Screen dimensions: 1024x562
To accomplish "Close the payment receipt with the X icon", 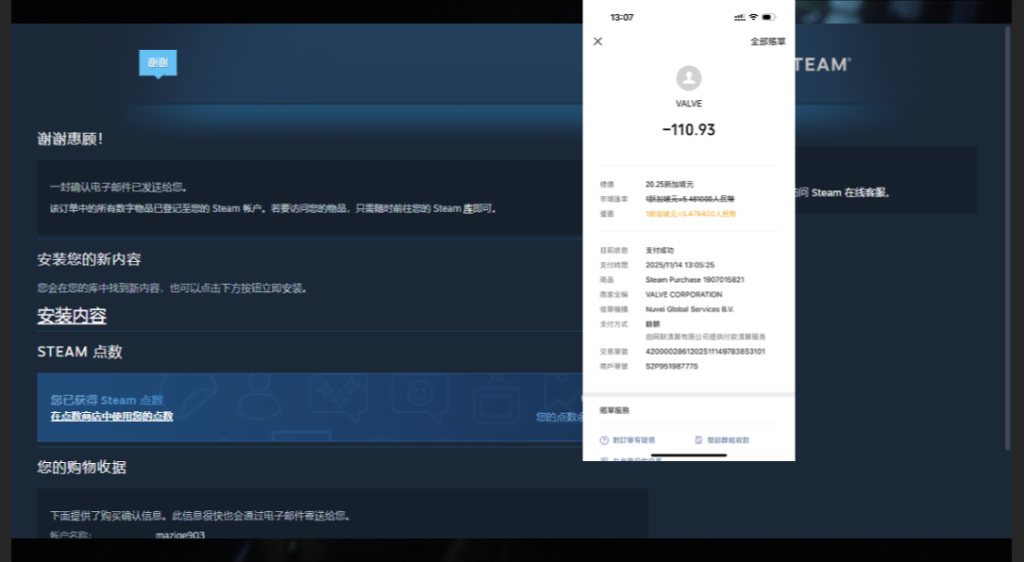I will point(598,42).
